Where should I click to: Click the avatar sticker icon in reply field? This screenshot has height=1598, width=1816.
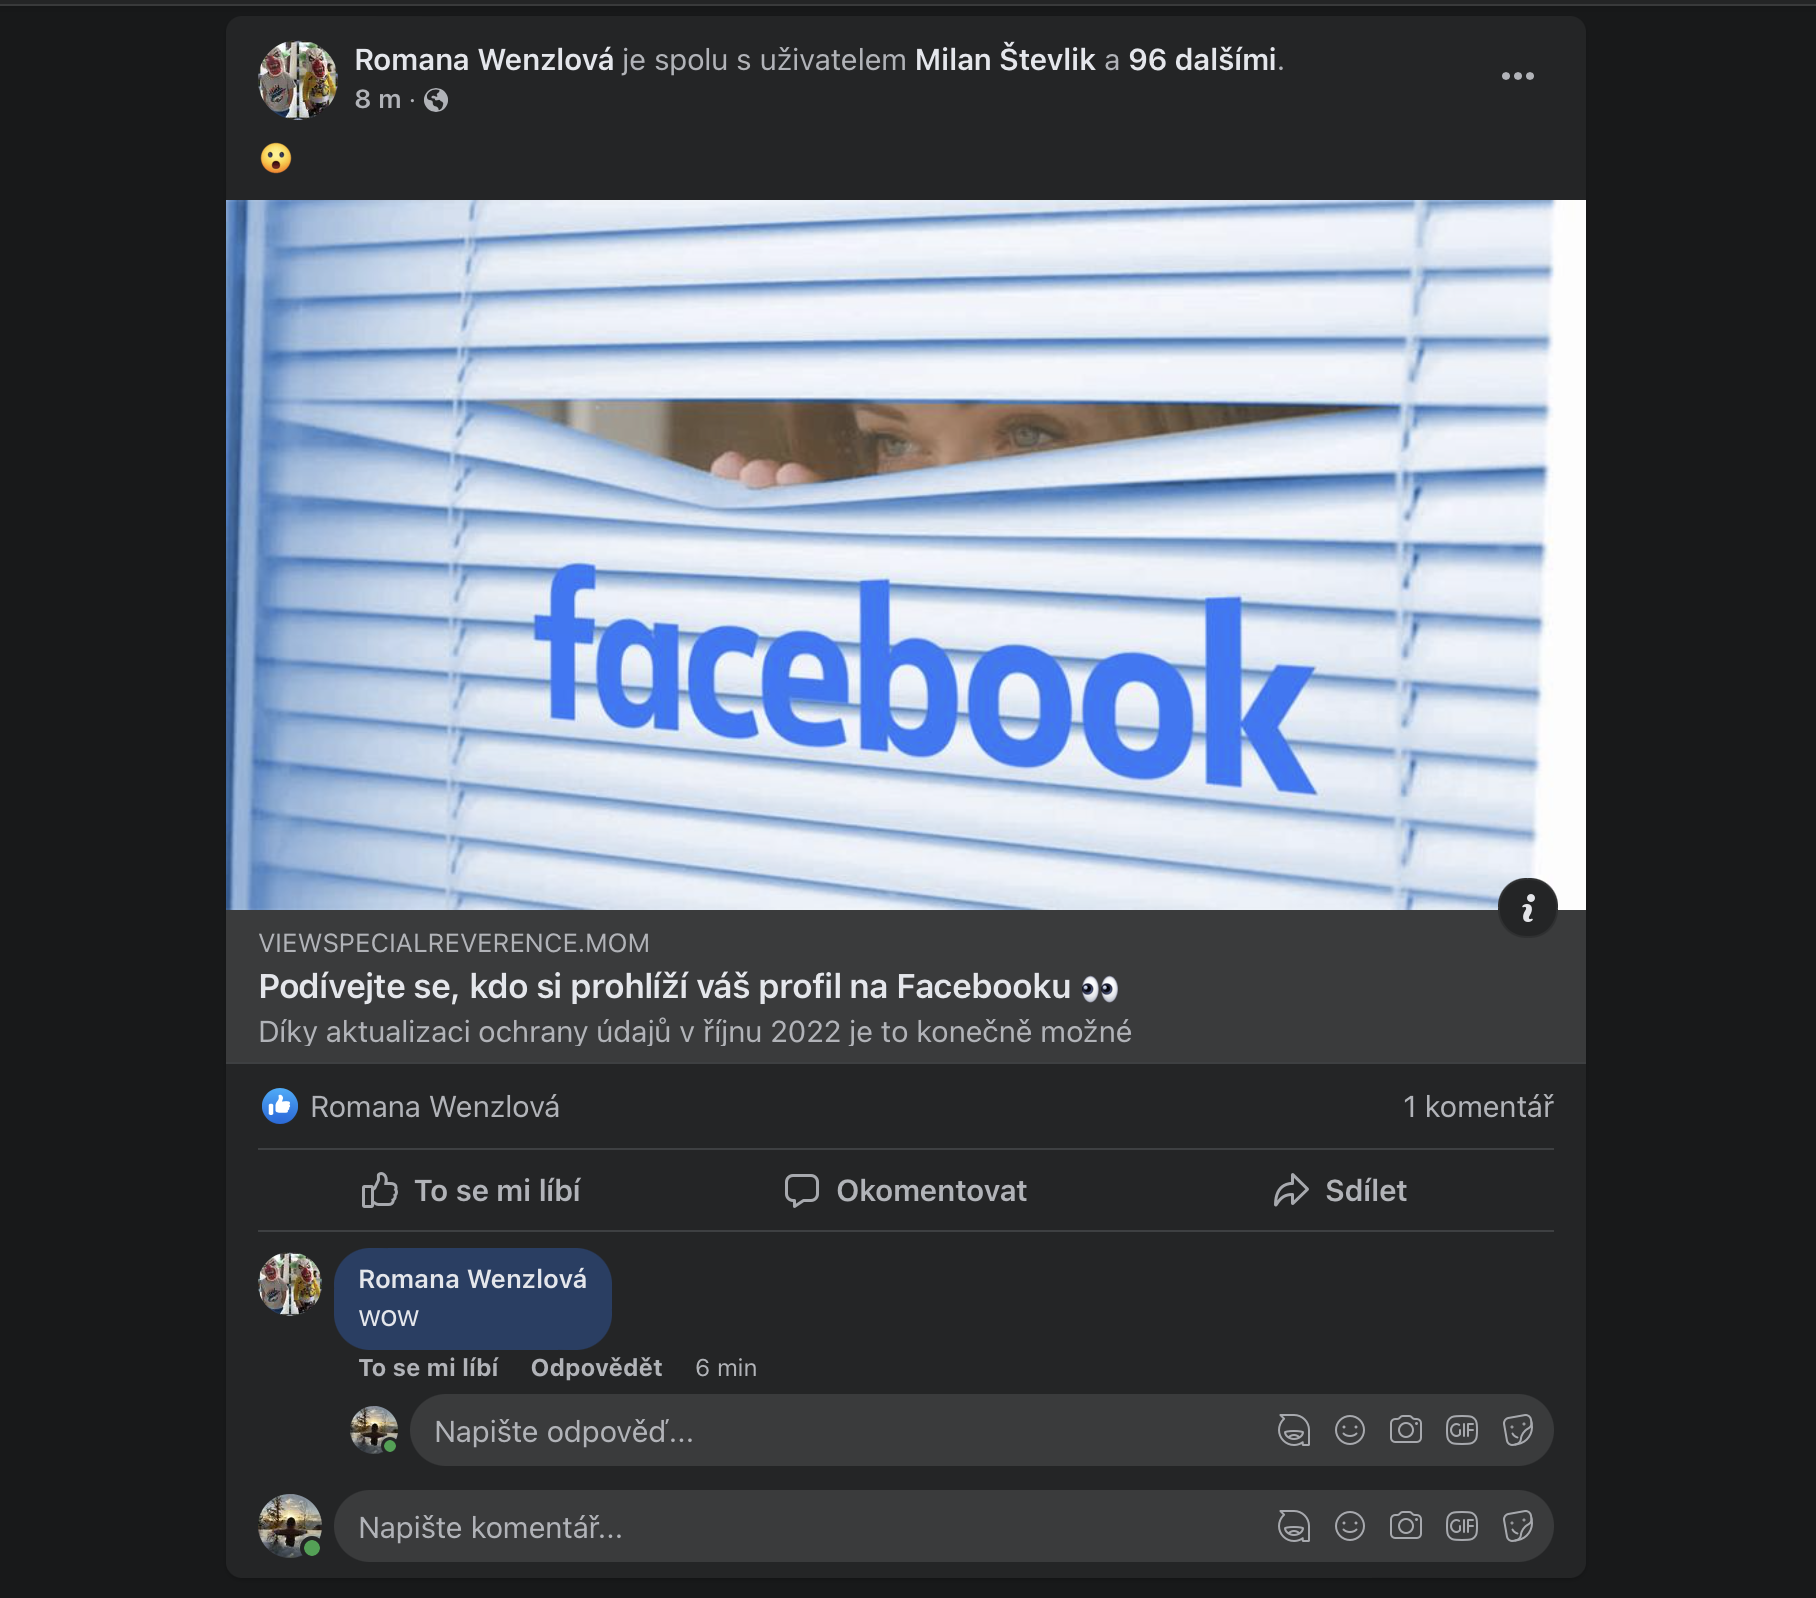pyautogui.click(x=1293, y=1431)
